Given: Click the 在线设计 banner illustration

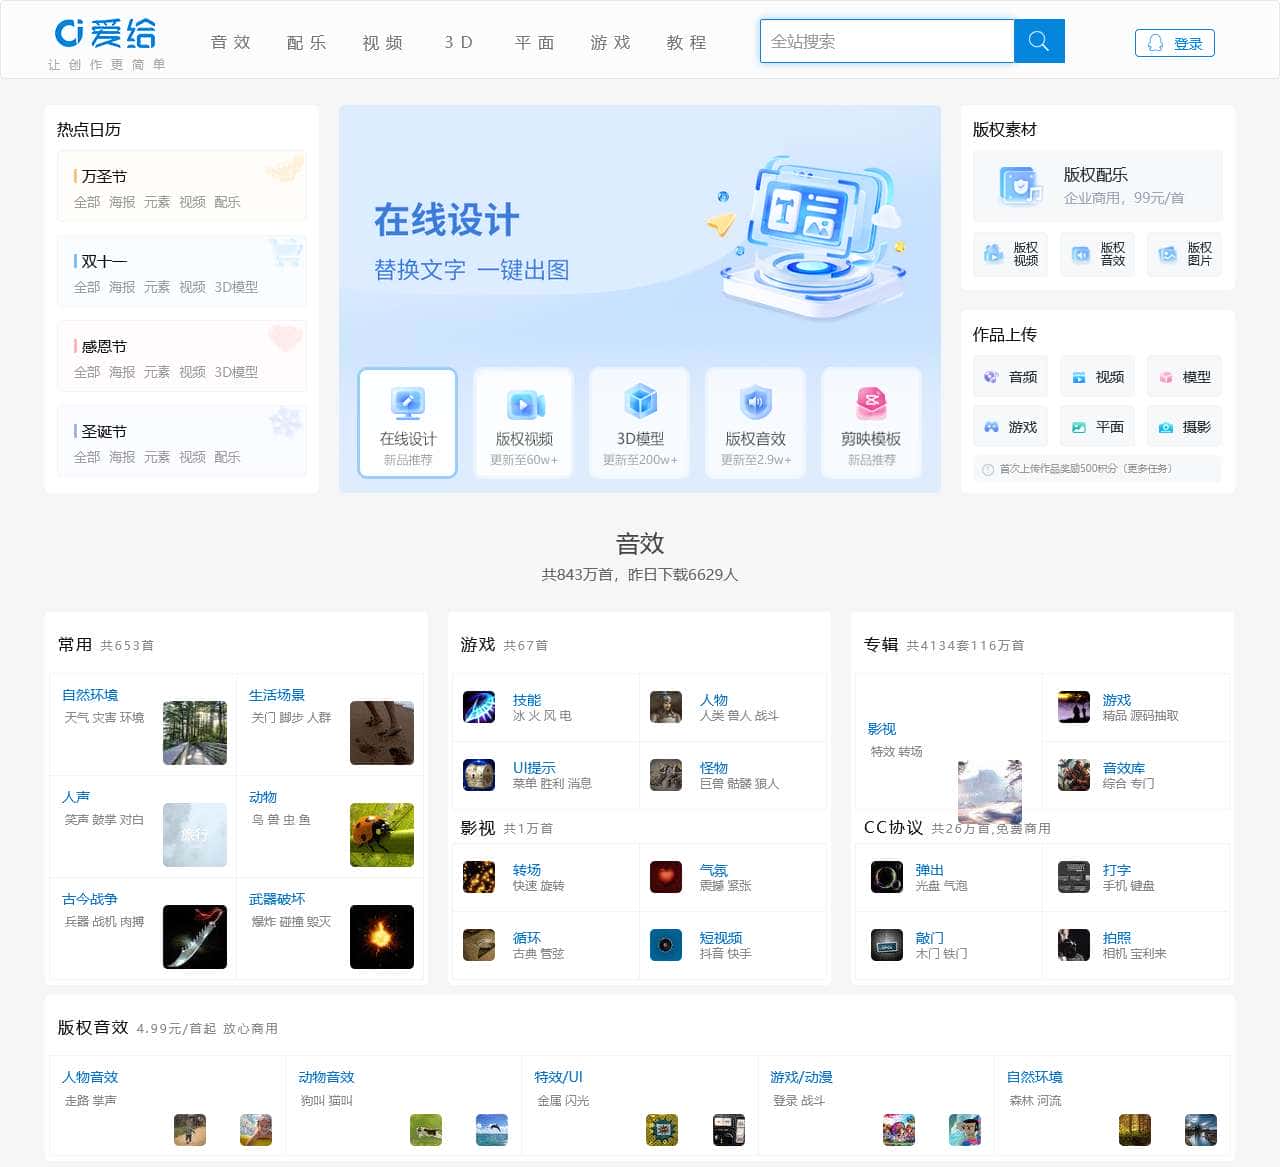Looking at the screenshot, I should click(x=810, y=236).
